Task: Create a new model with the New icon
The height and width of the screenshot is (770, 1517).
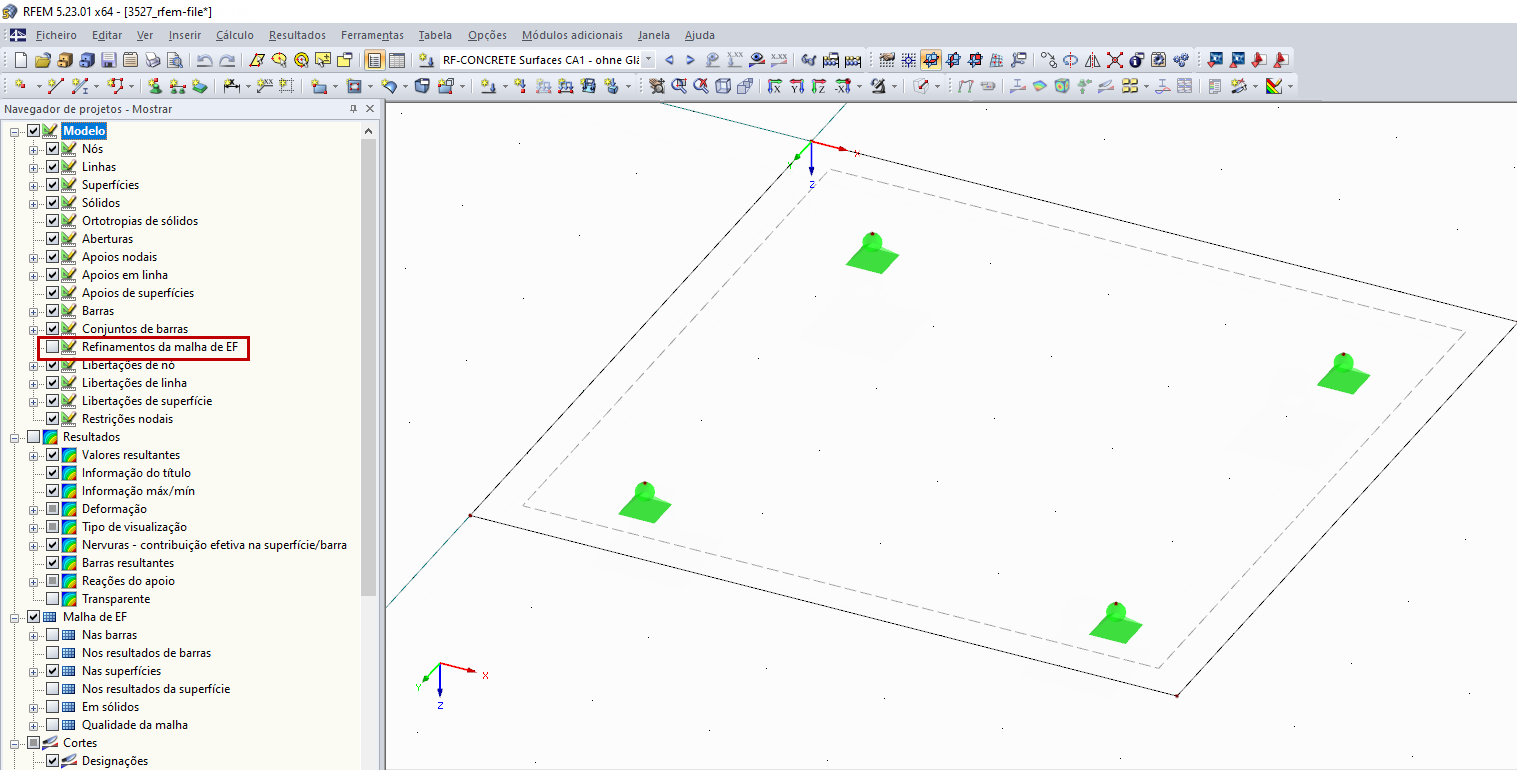Action: [x=20, y=60]
